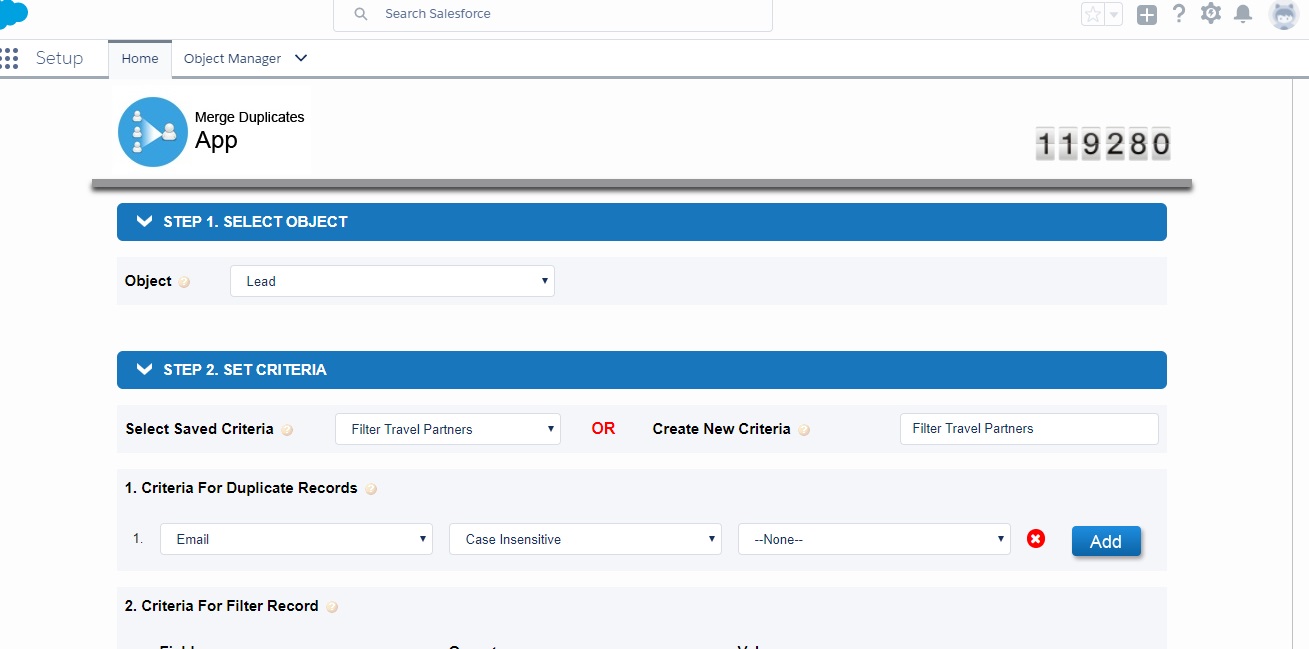1309x649 pixels.
Task: Open the Email field dropdown
Action: click(x=296, y=539)
